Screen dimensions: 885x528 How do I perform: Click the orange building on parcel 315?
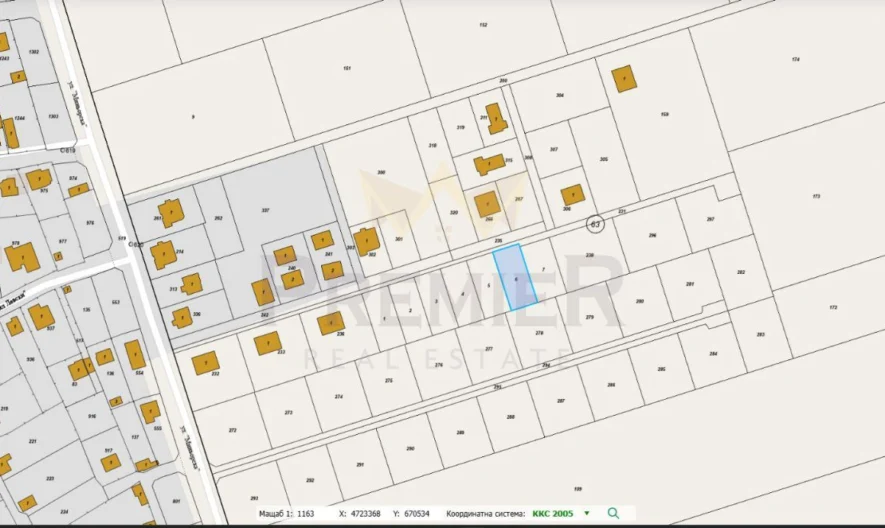click(489, 164)
